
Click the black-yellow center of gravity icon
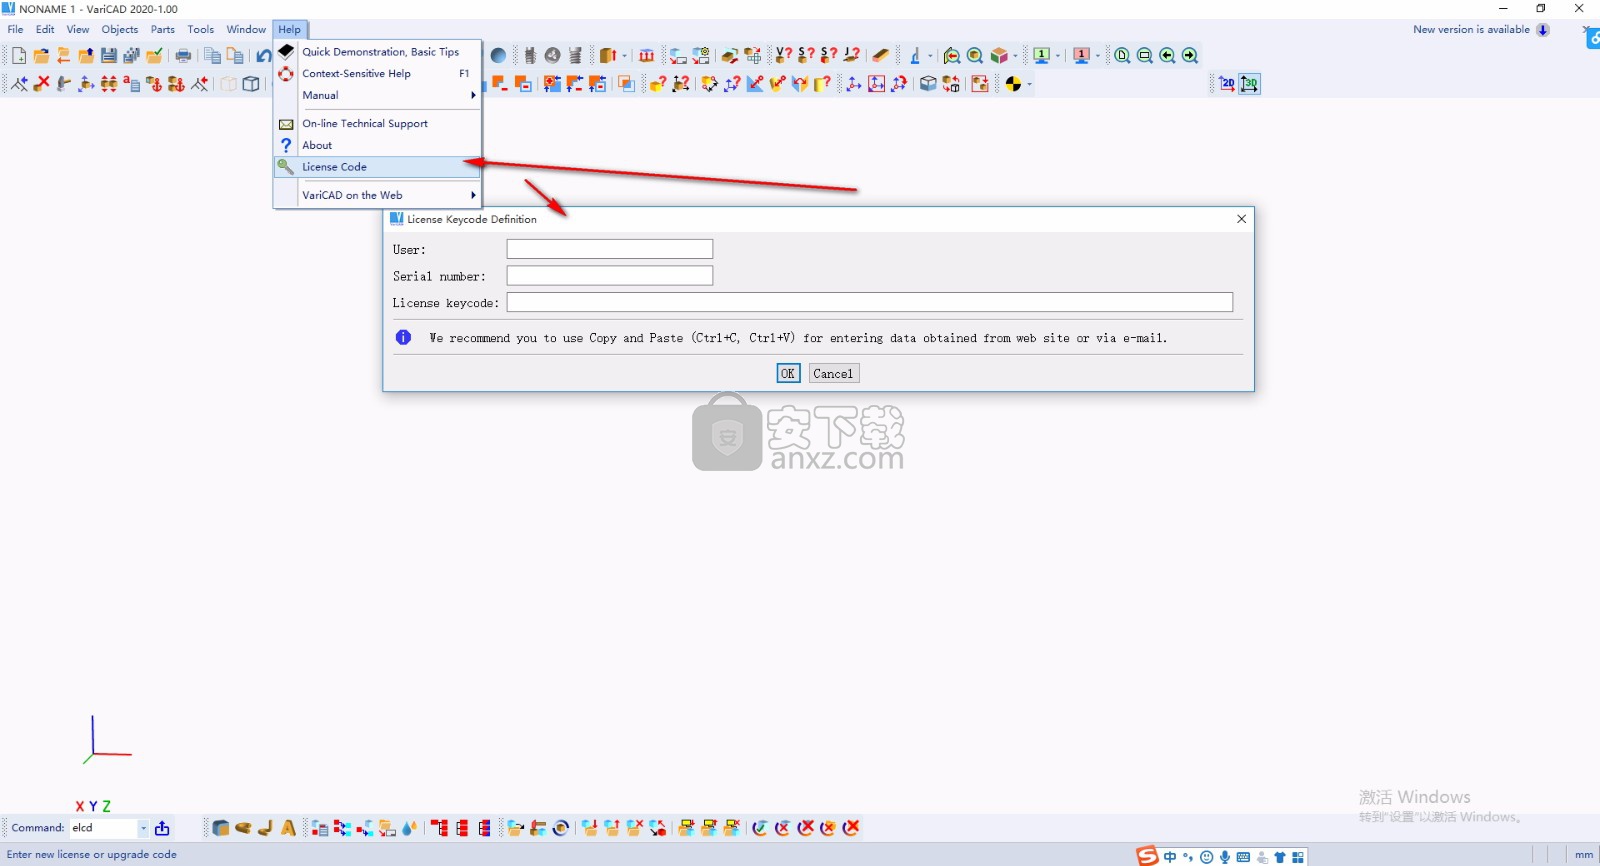tap(1013, 84)
